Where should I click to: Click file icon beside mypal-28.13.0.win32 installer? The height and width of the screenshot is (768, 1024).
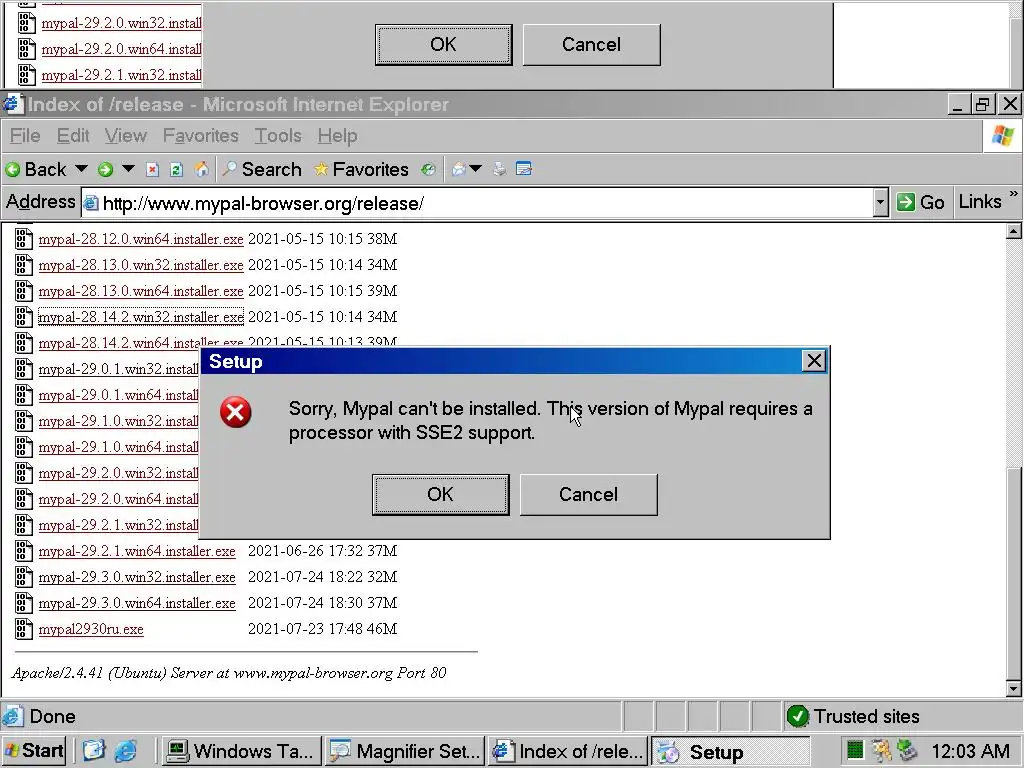click(x=24, y=265)
